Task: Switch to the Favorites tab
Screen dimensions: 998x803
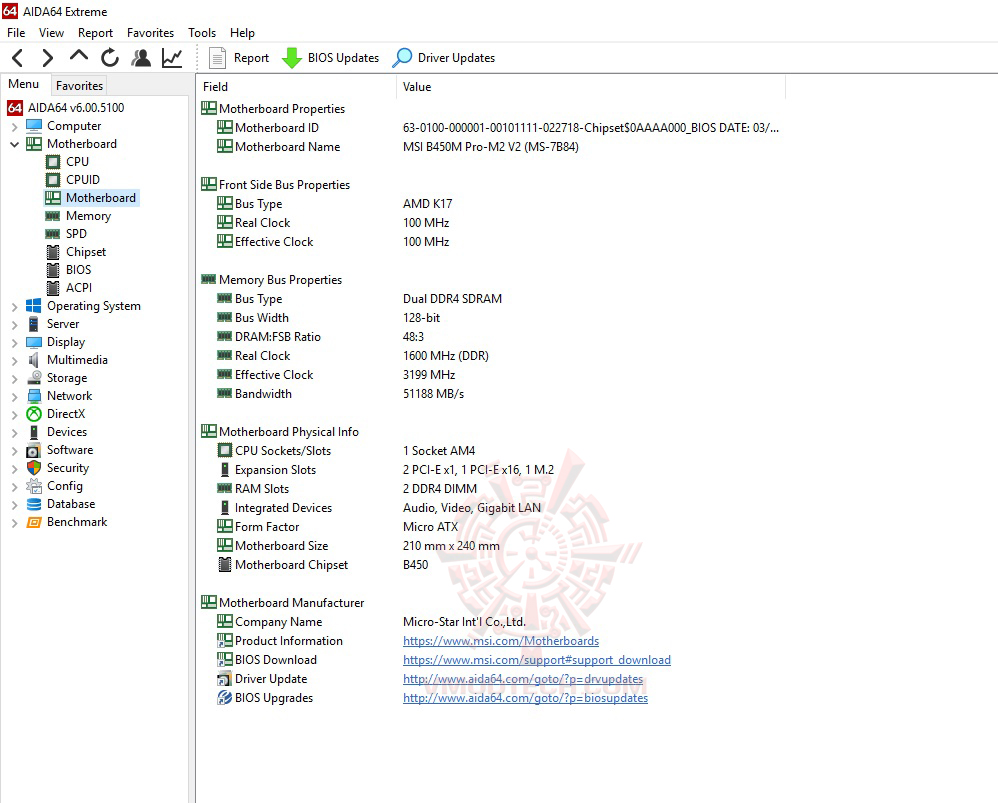Action: tap(78, 85)
